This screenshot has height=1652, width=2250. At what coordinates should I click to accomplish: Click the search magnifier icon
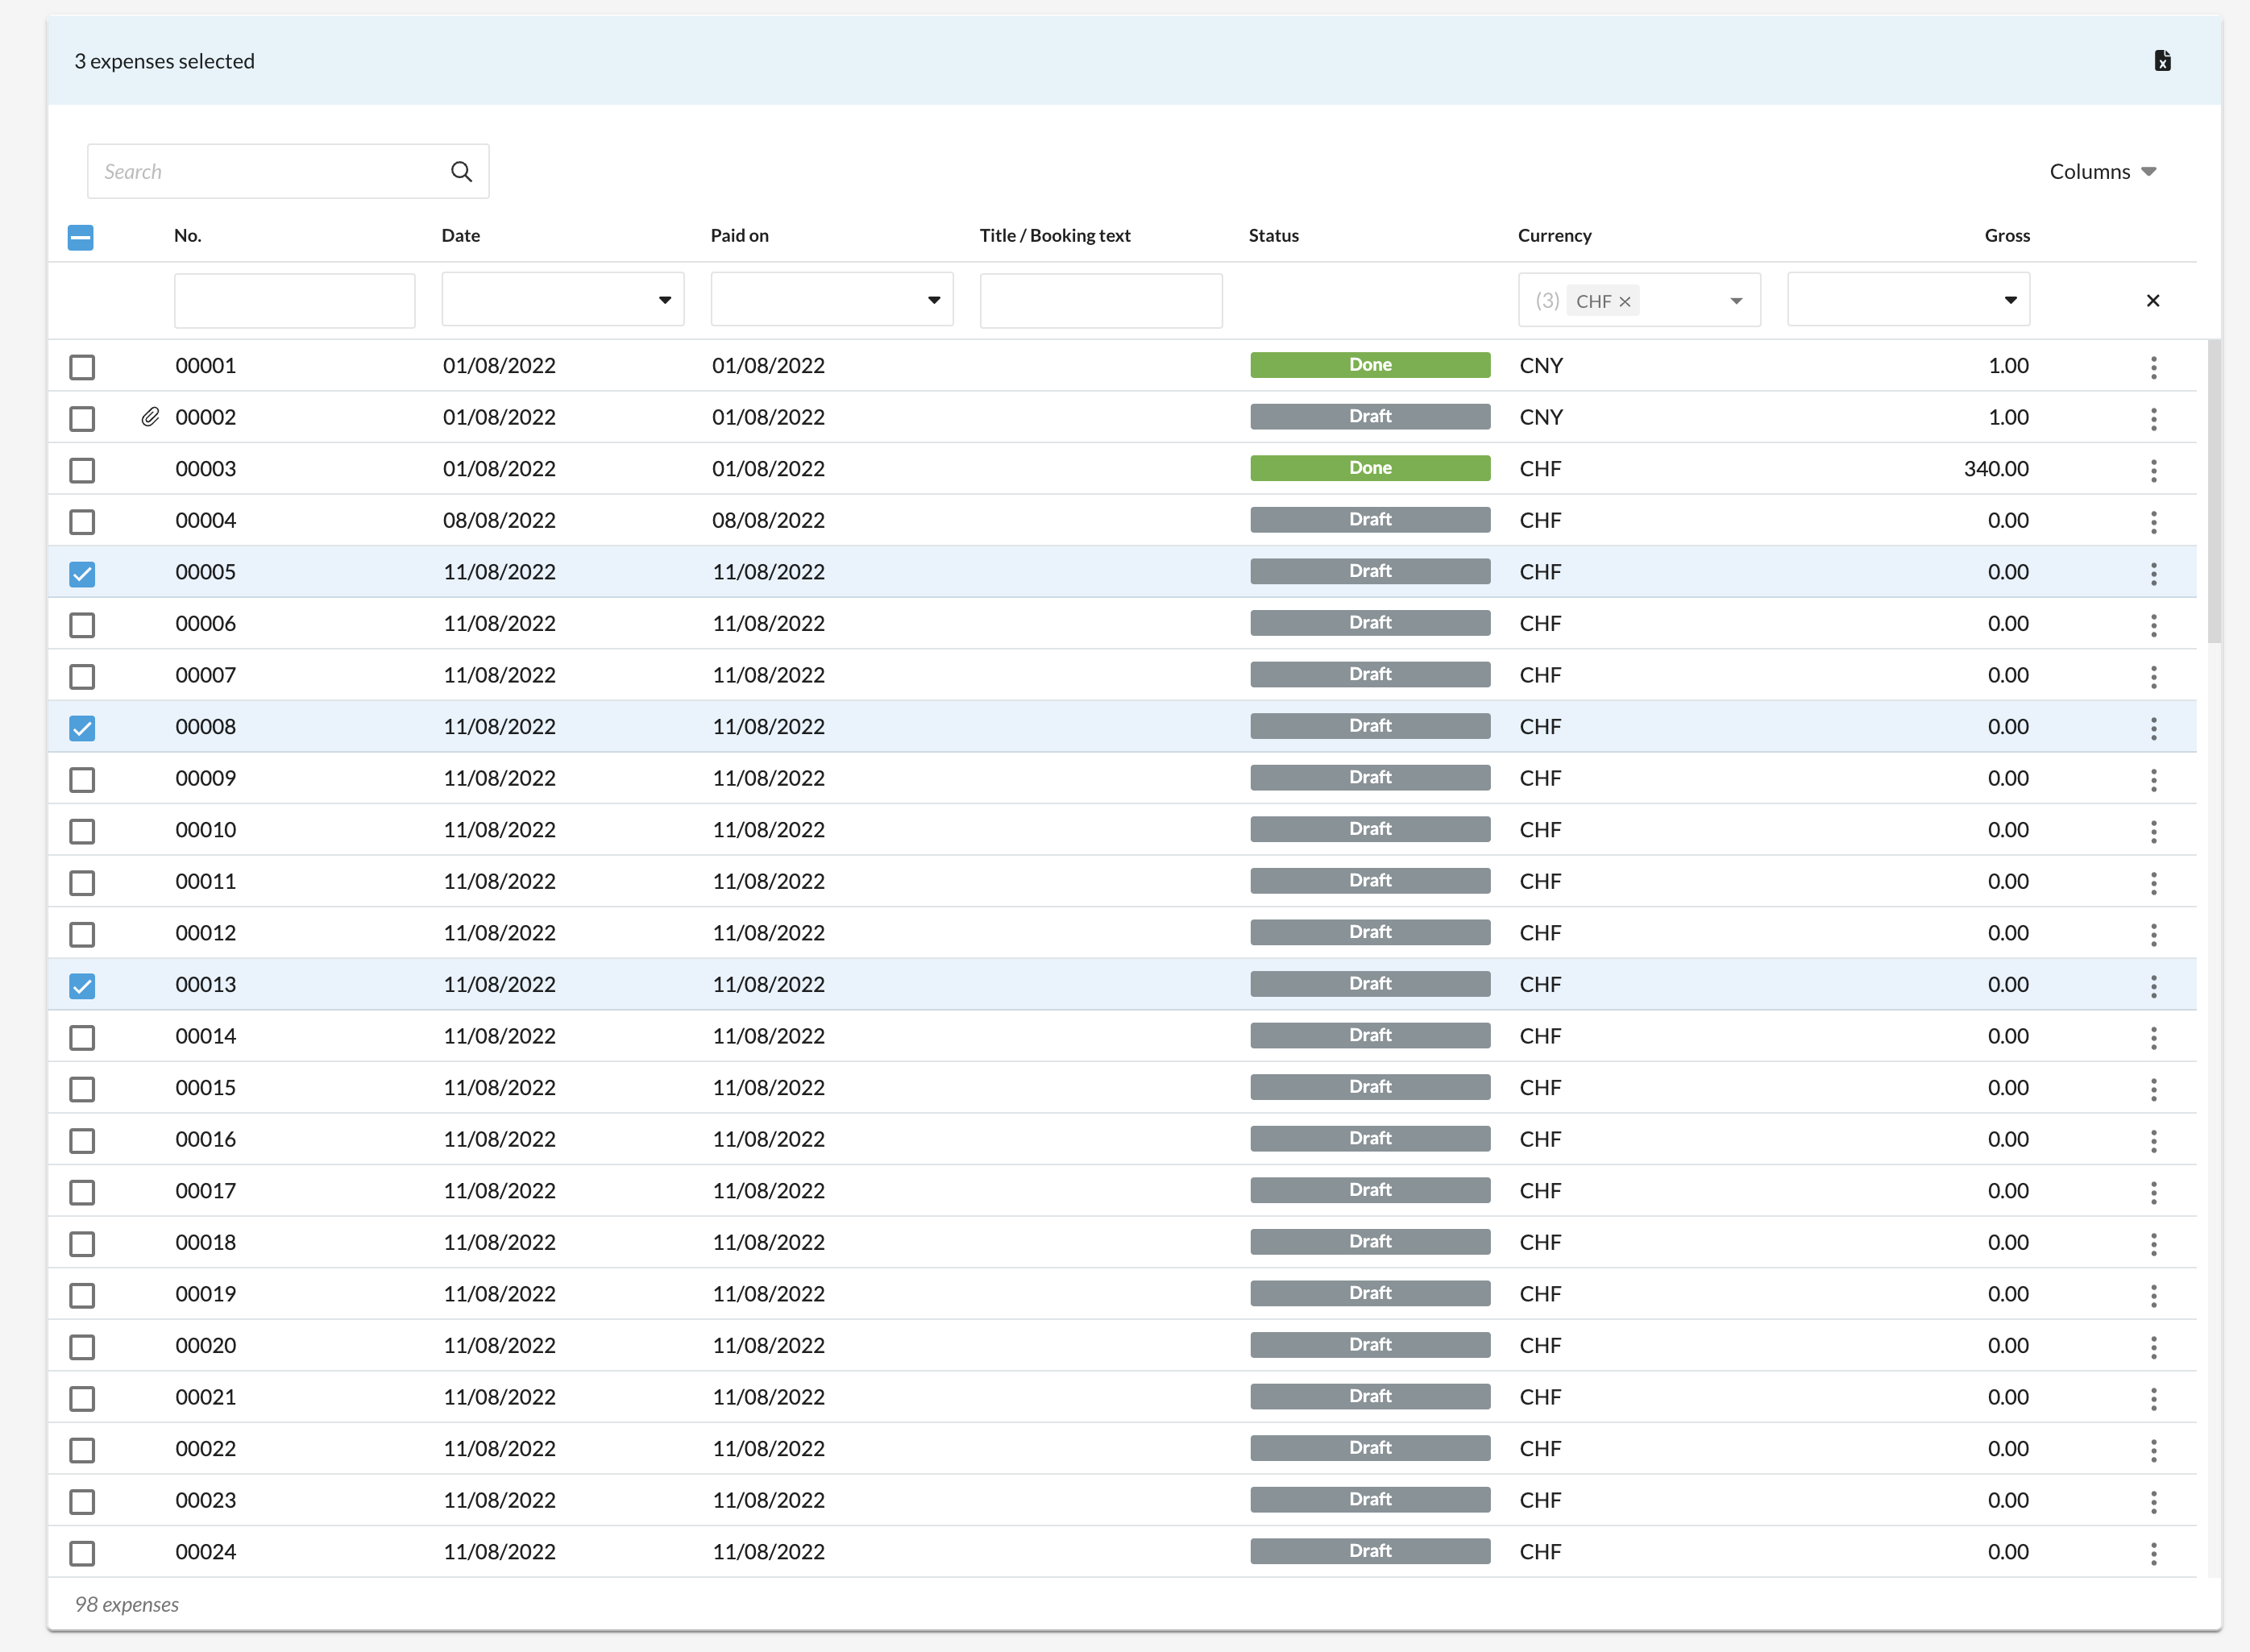(x=461, y=171)
